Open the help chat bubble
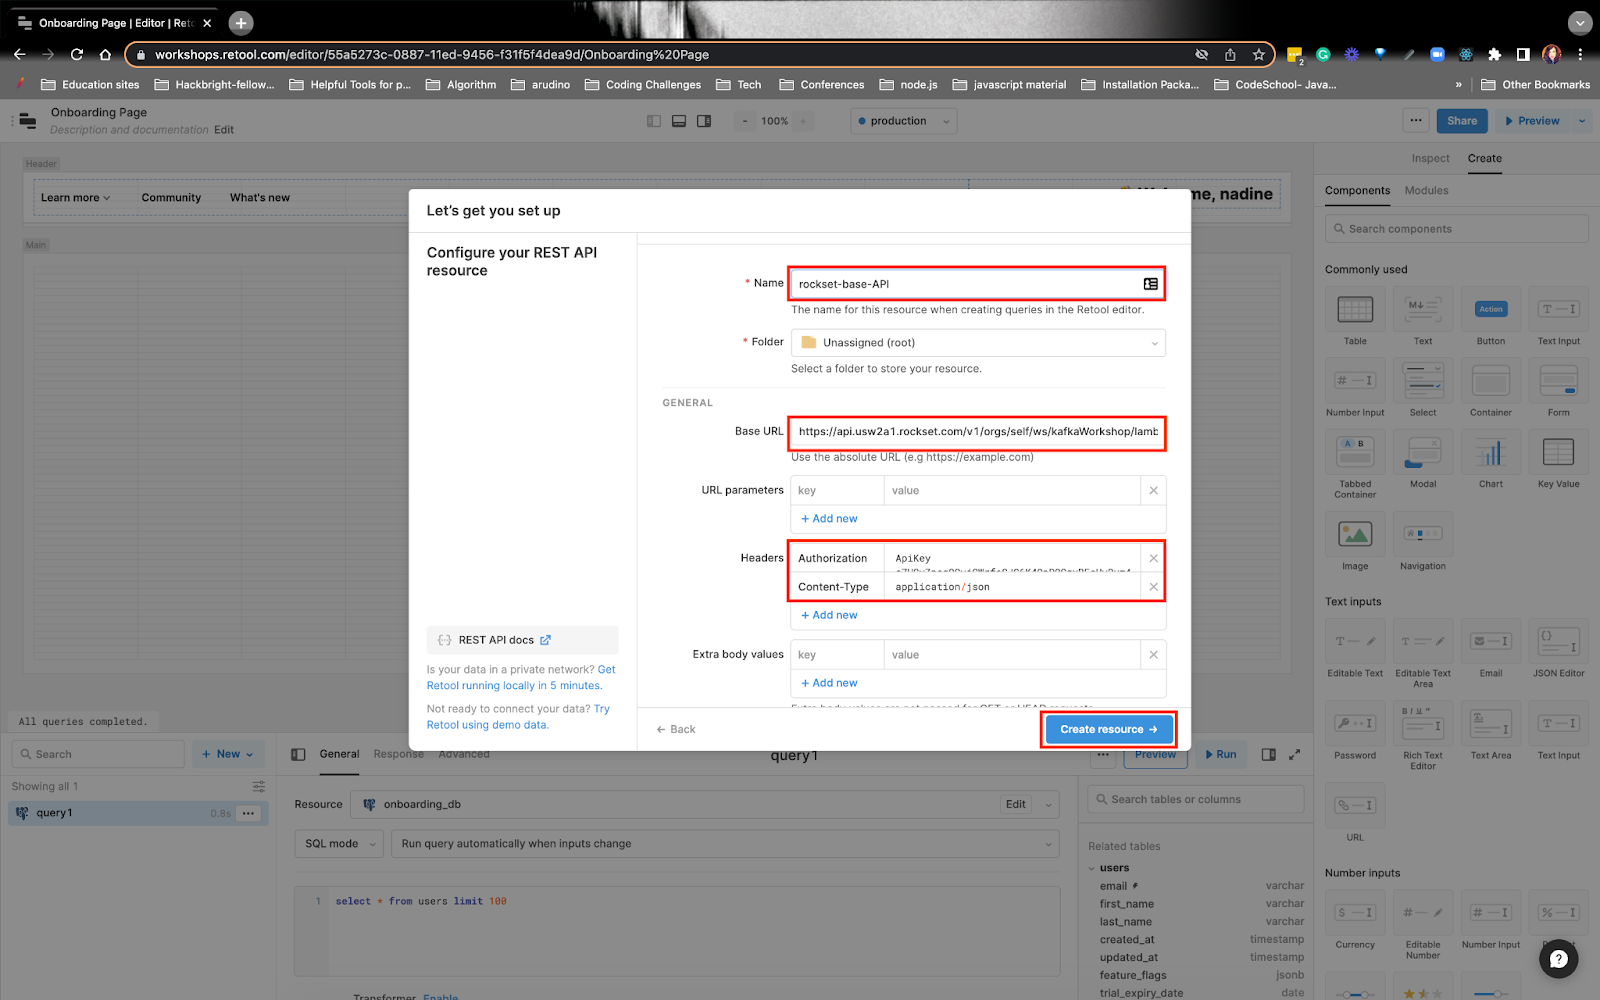 (1558, 959)
